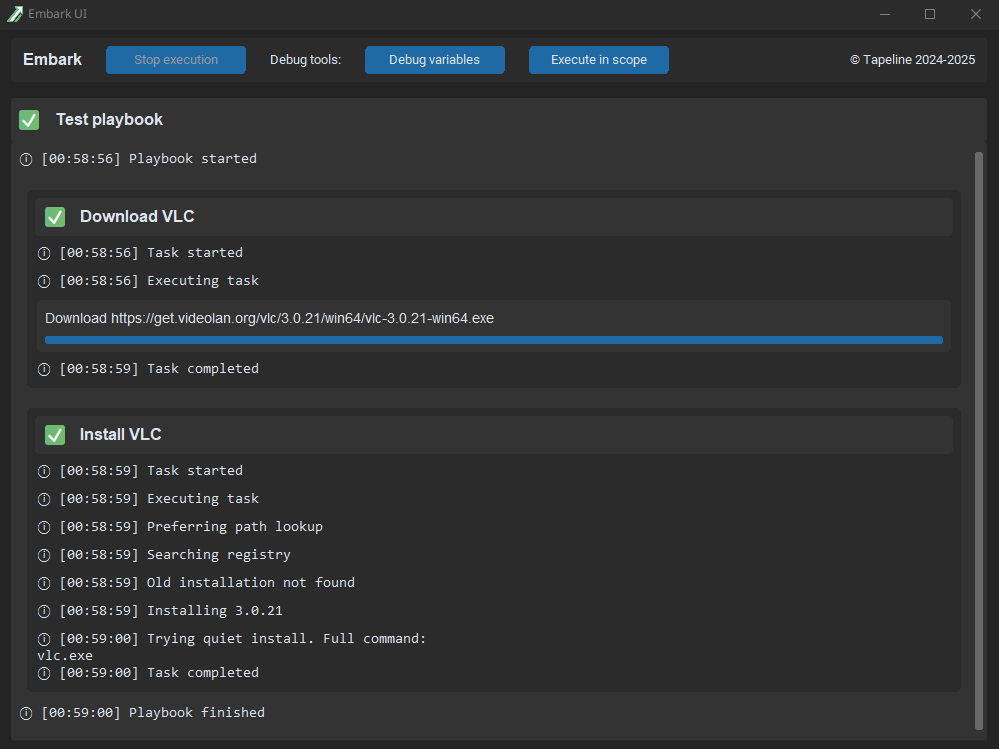Open the Debug variables tool
This screenshot has height=749, width=999.
coord(434,60)
